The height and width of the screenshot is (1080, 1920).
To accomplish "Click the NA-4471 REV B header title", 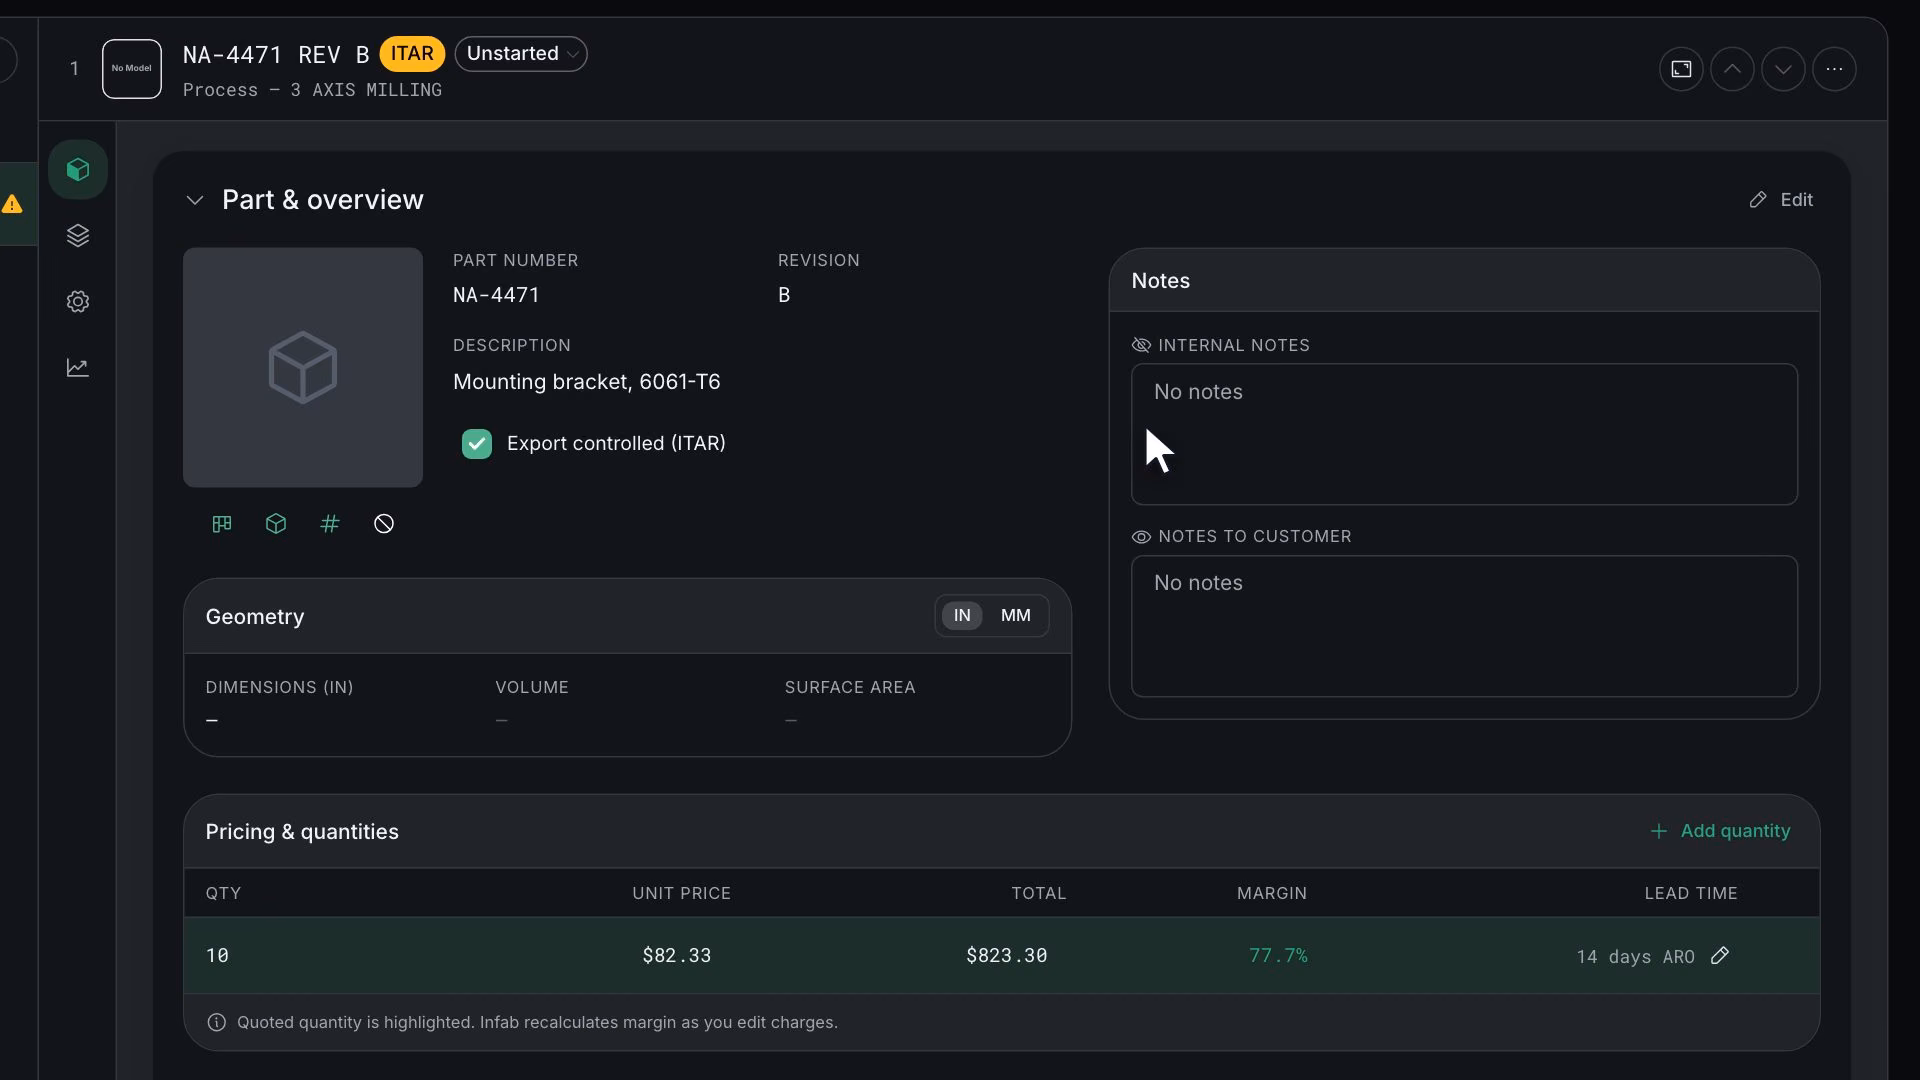I will 276,55.
